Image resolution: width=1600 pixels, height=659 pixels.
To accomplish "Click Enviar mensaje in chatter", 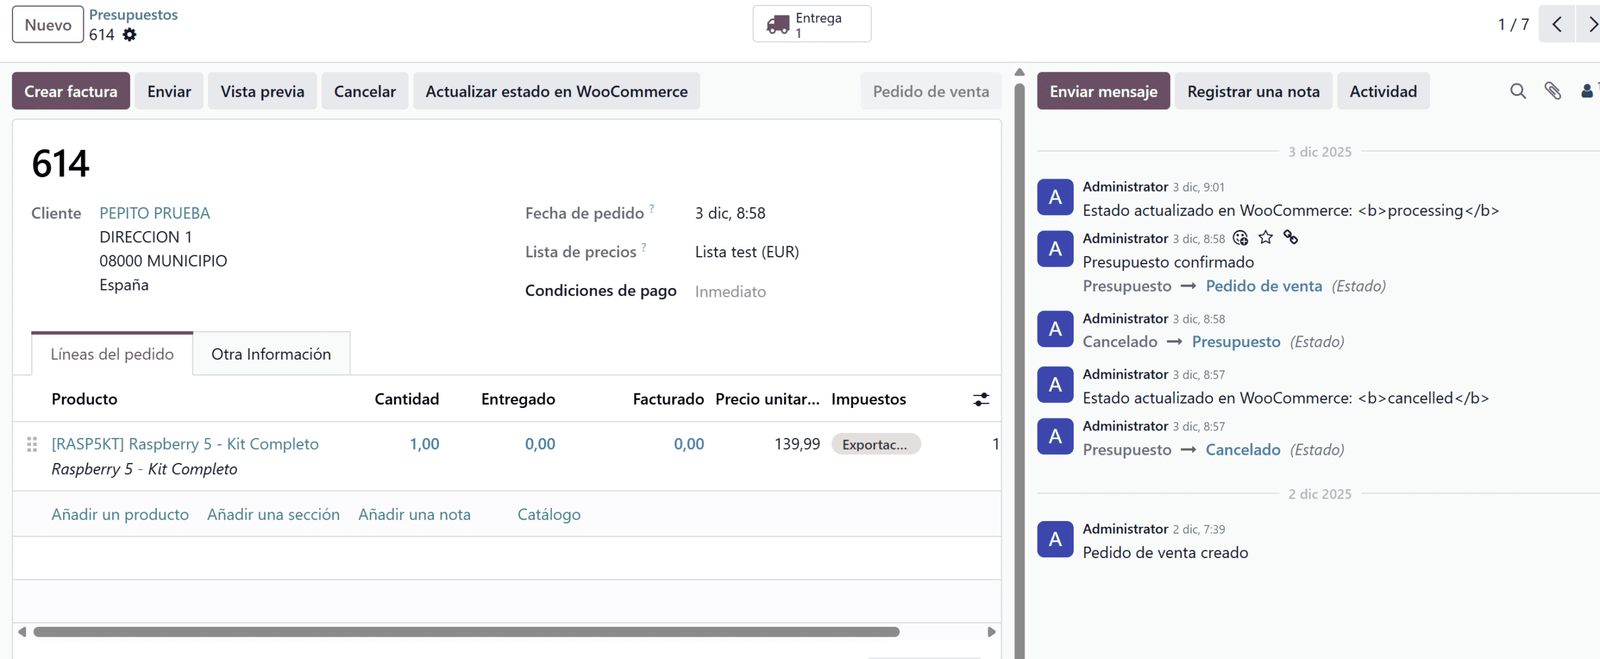I will tap(1103, 91).
